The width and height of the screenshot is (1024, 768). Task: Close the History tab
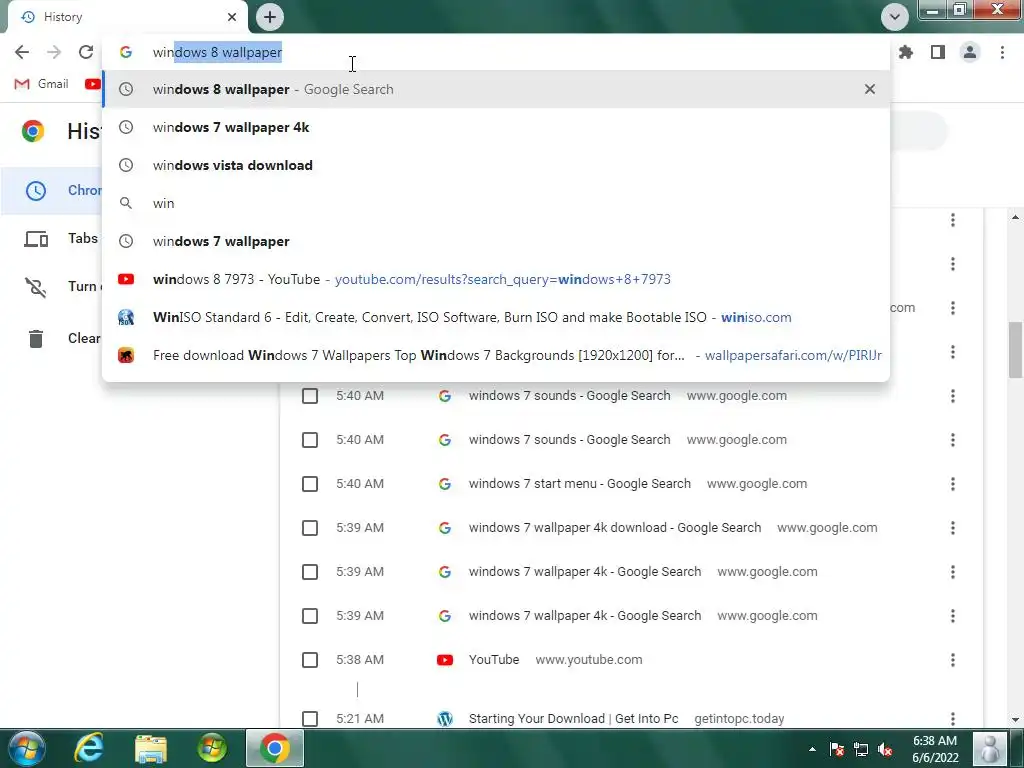pos(232,17)
